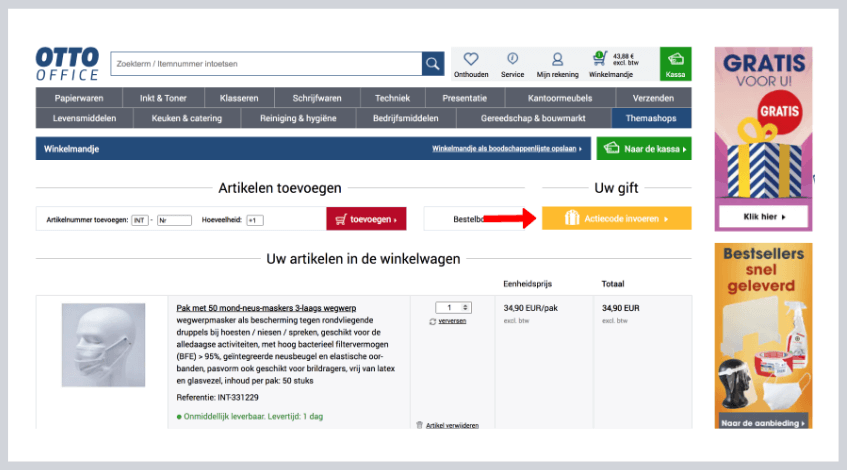This screenshot has width=847, height=470.
Task: Open the Kantoormeubels menu
Action: click(560, 98)
